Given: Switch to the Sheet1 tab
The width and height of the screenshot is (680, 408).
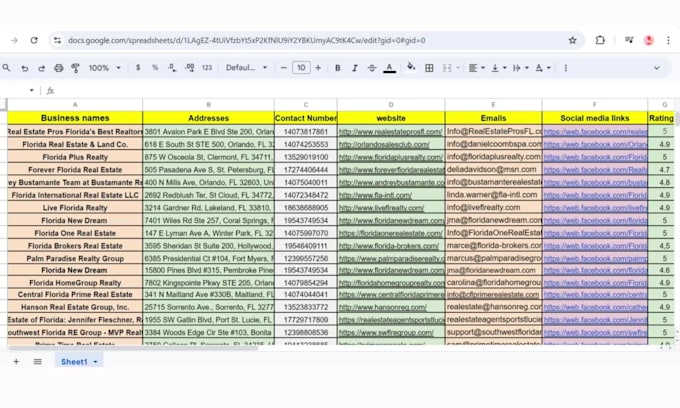Looking at the screenshot, I should click(74, 362).
